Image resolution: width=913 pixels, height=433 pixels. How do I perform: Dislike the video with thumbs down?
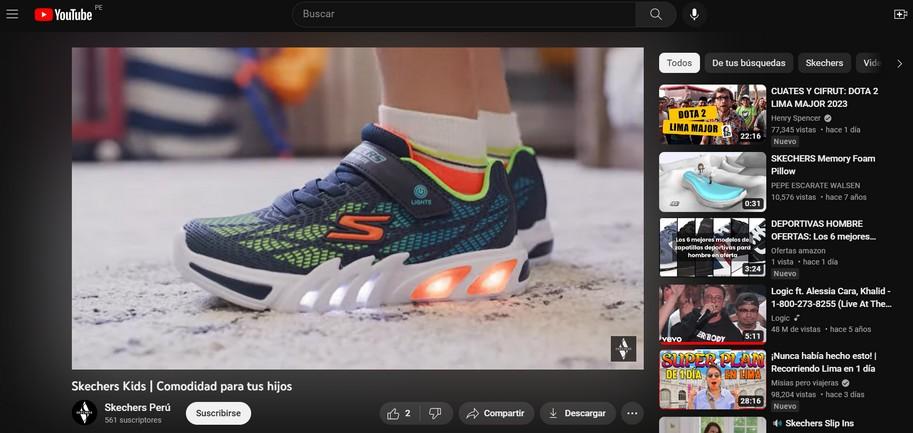(435, 413)
